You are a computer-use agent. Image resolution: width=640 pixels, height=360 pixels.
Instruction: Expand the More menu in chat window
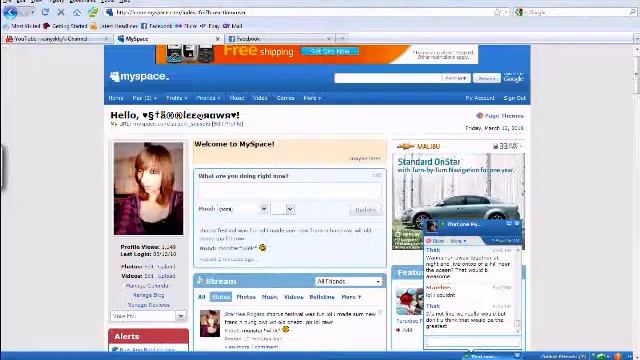click(458, 241)
